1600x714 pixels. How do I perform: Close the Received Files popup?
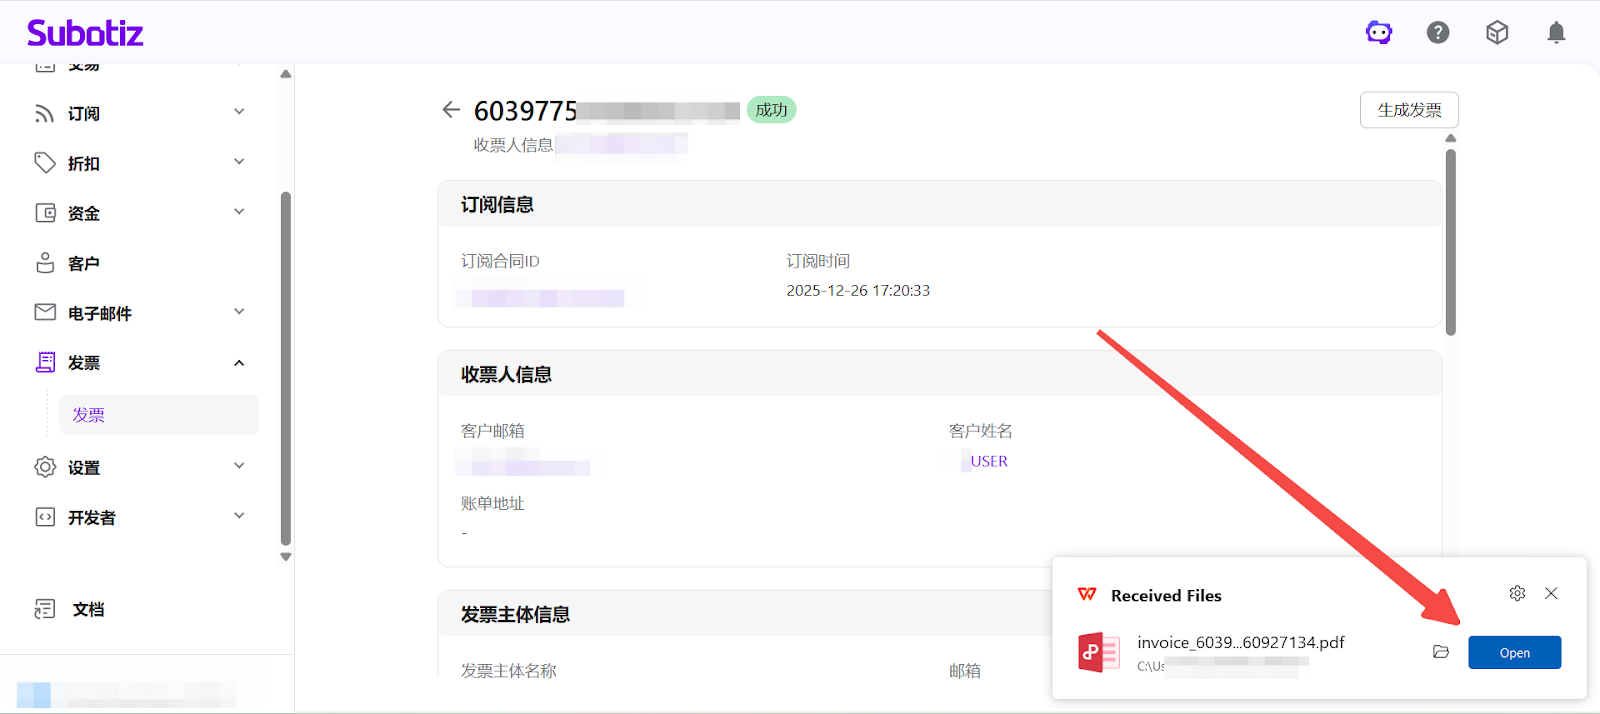(x=1551, y=594)
